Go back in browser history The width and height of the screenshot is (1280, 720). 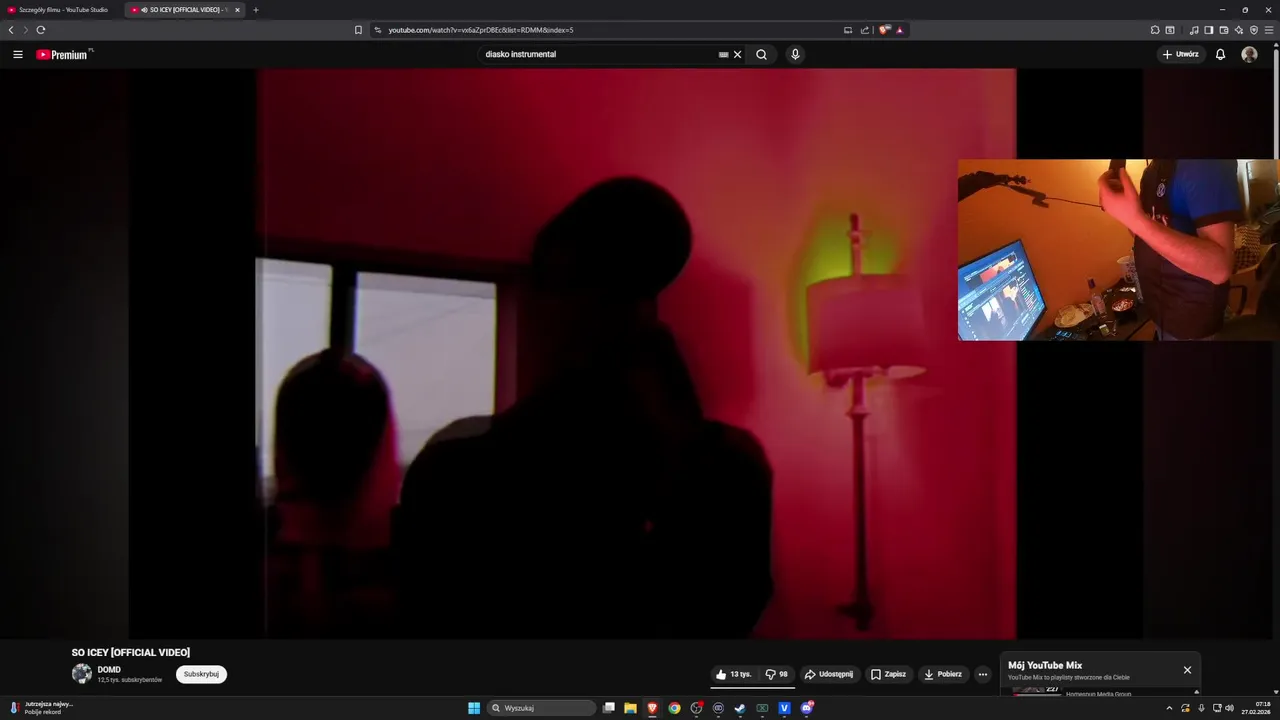coord(11,30)
